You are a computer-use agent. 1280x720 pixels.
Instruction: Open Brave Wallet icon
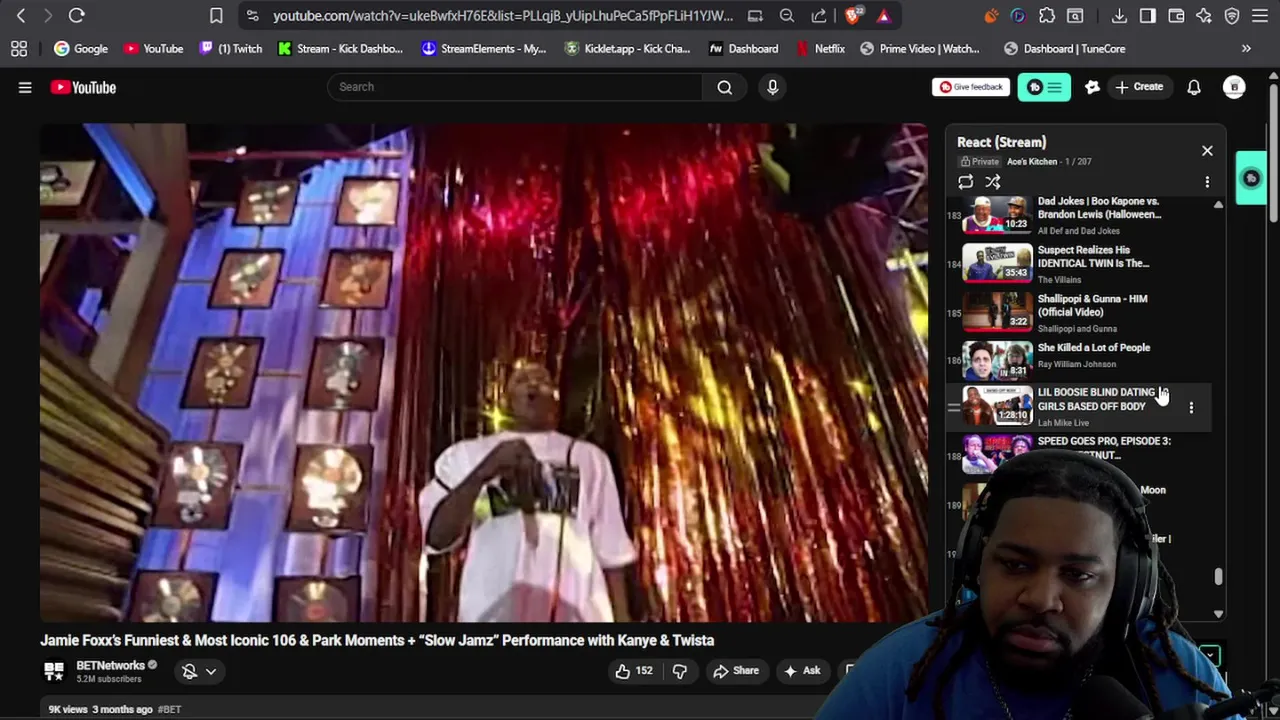[1176, 16]
